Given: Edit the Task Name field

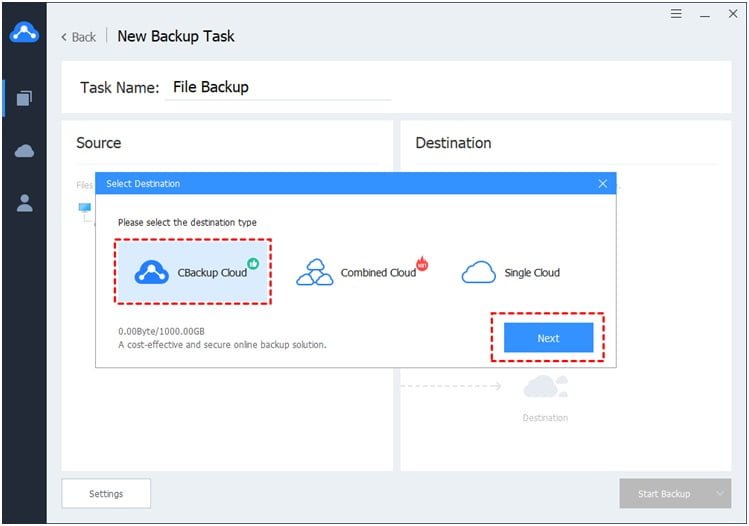Looking at the screenshot, I should click(x=278, y=87).
